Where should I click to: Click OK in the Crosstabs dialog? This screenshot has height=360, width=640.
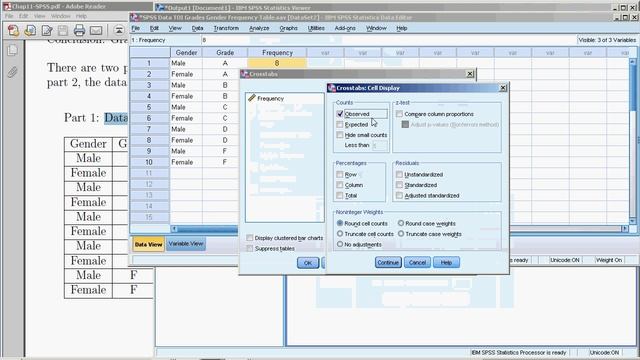click(308, 263)
